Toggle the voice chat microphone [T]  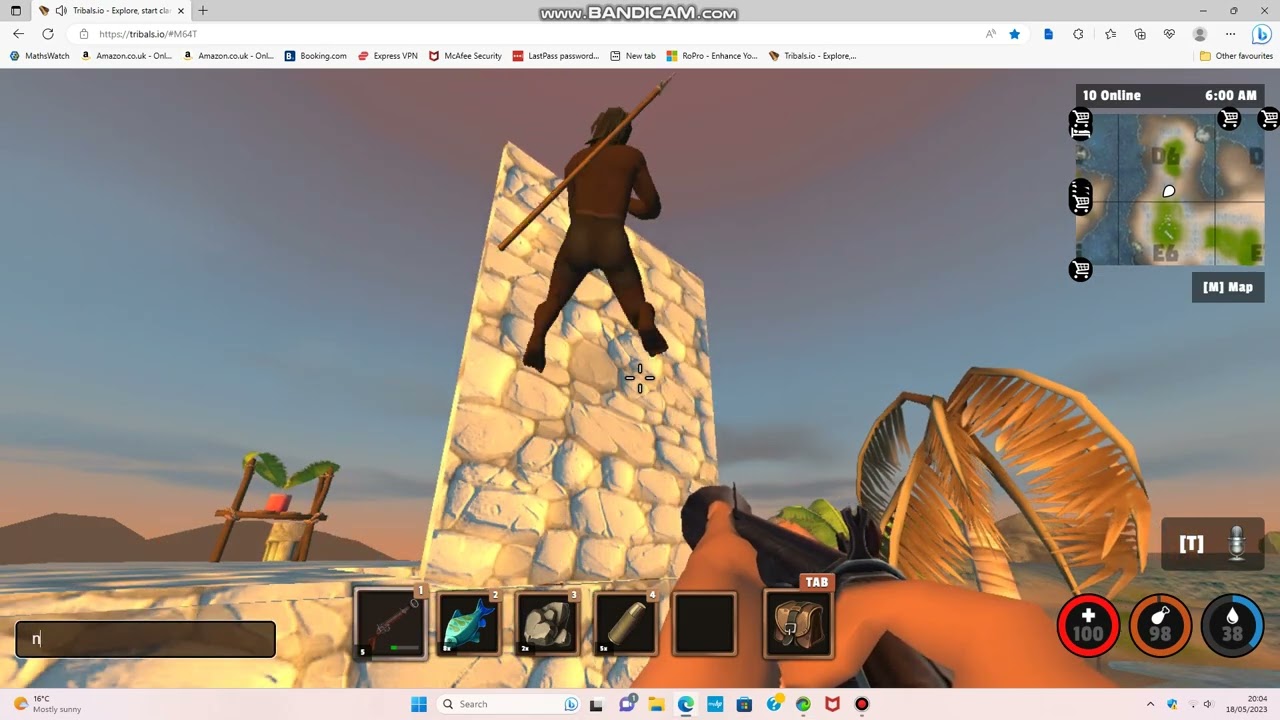1213,544
